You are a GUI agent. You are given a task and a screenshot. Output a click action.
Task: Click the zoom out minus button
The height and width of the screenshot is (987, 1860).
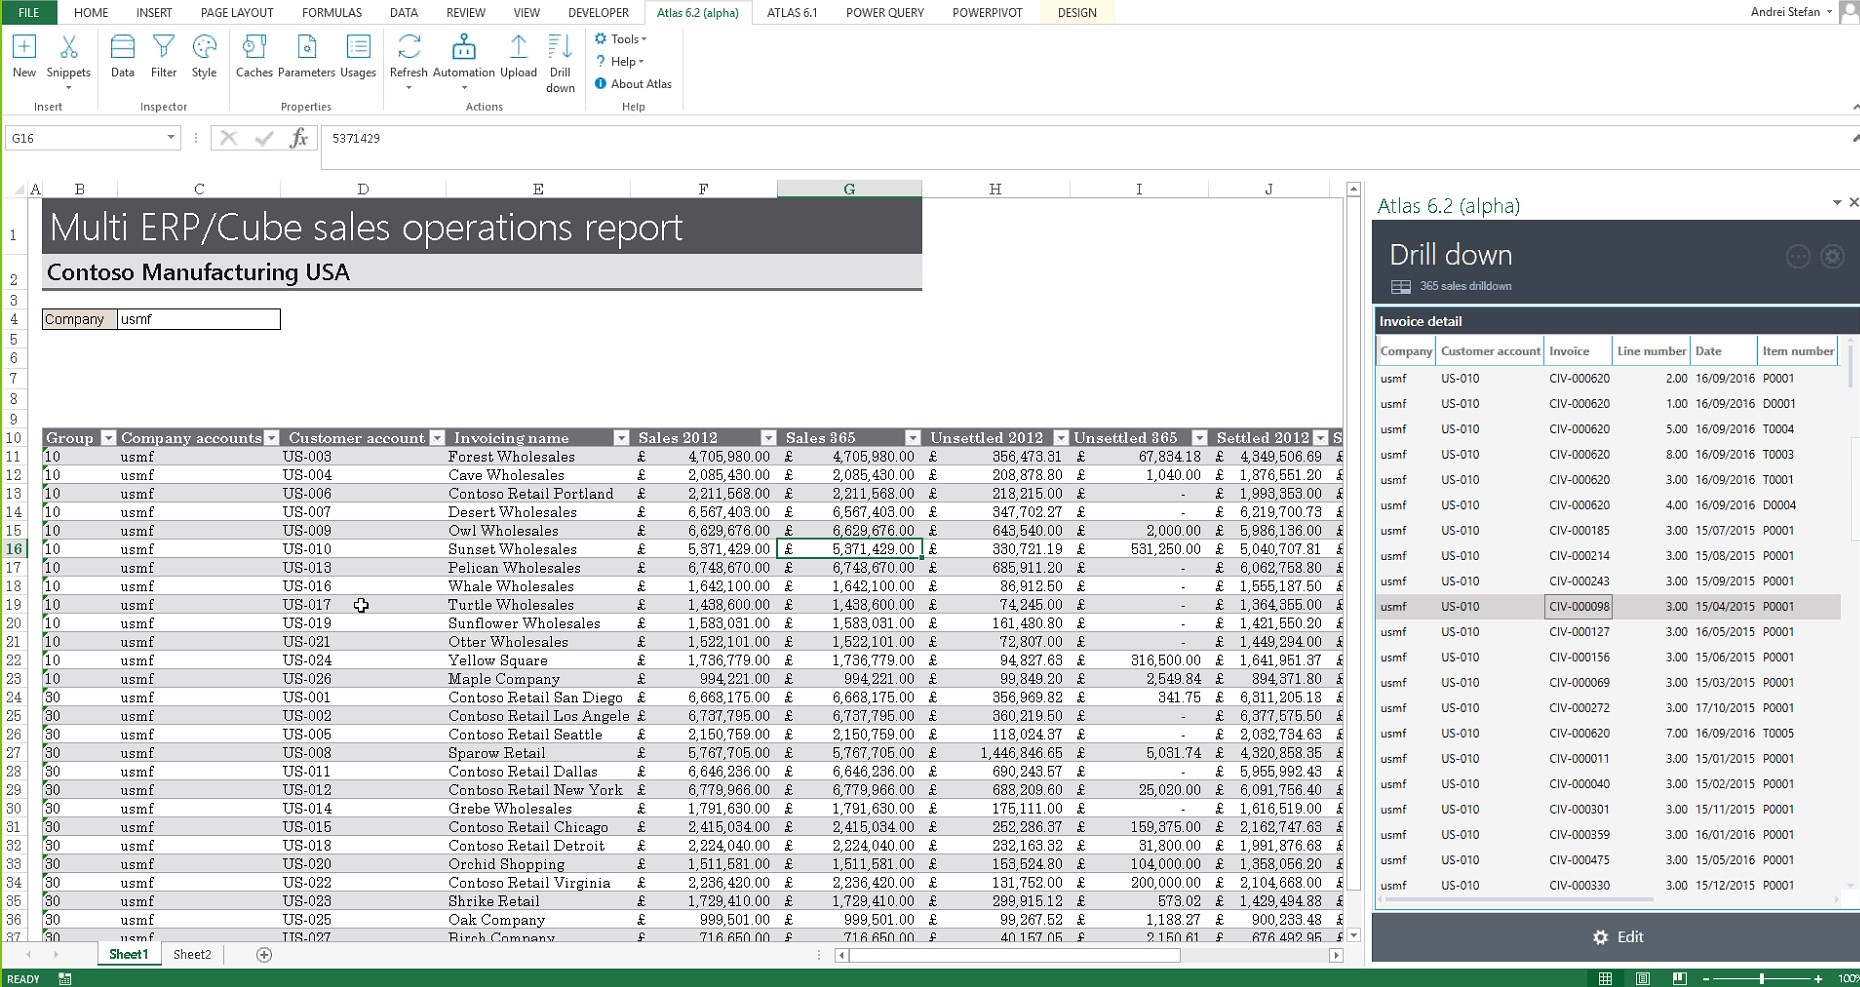point(1706,979)
